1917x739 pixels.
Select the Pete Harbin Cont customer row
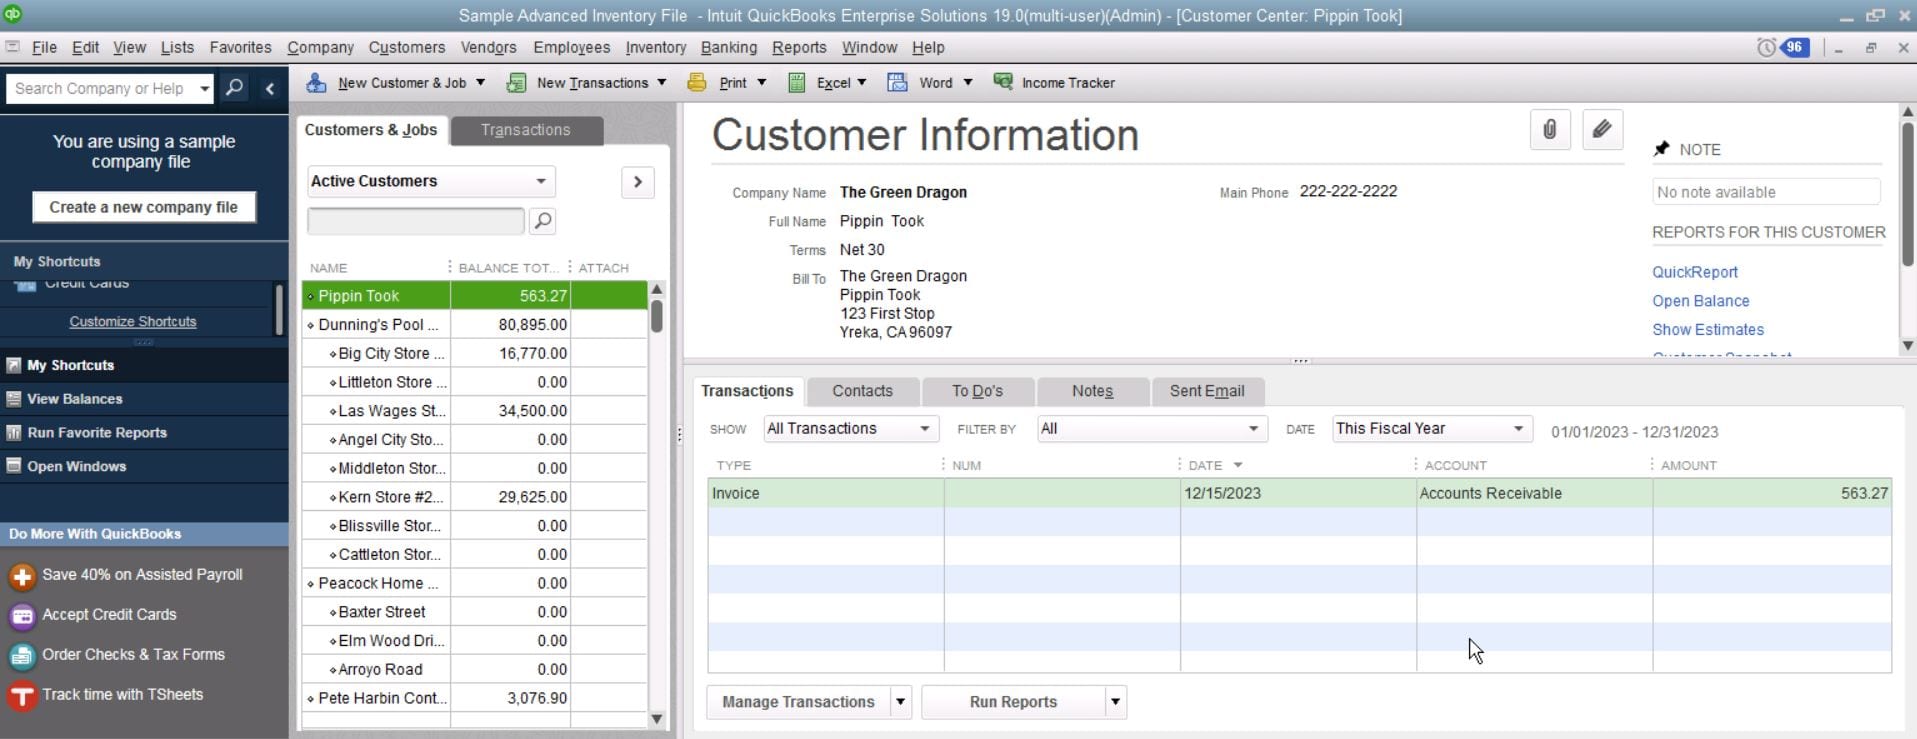pos(475,699)
